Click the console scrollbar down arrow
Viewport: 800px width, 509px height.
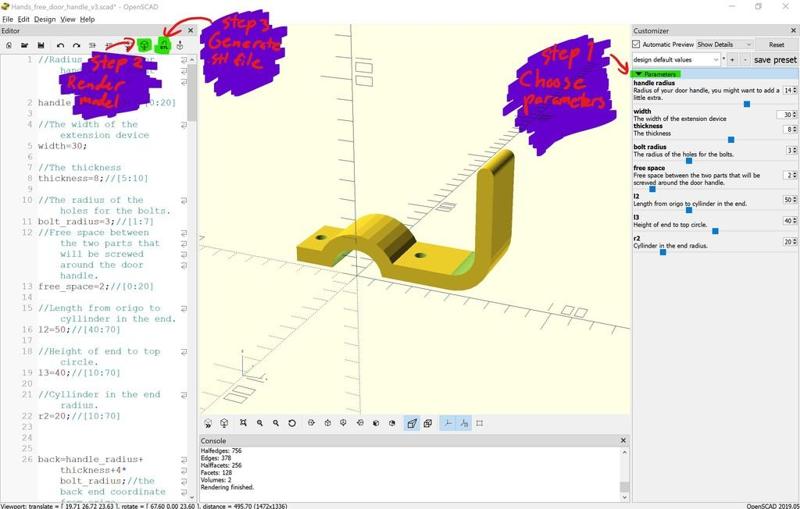coord(624,497)
